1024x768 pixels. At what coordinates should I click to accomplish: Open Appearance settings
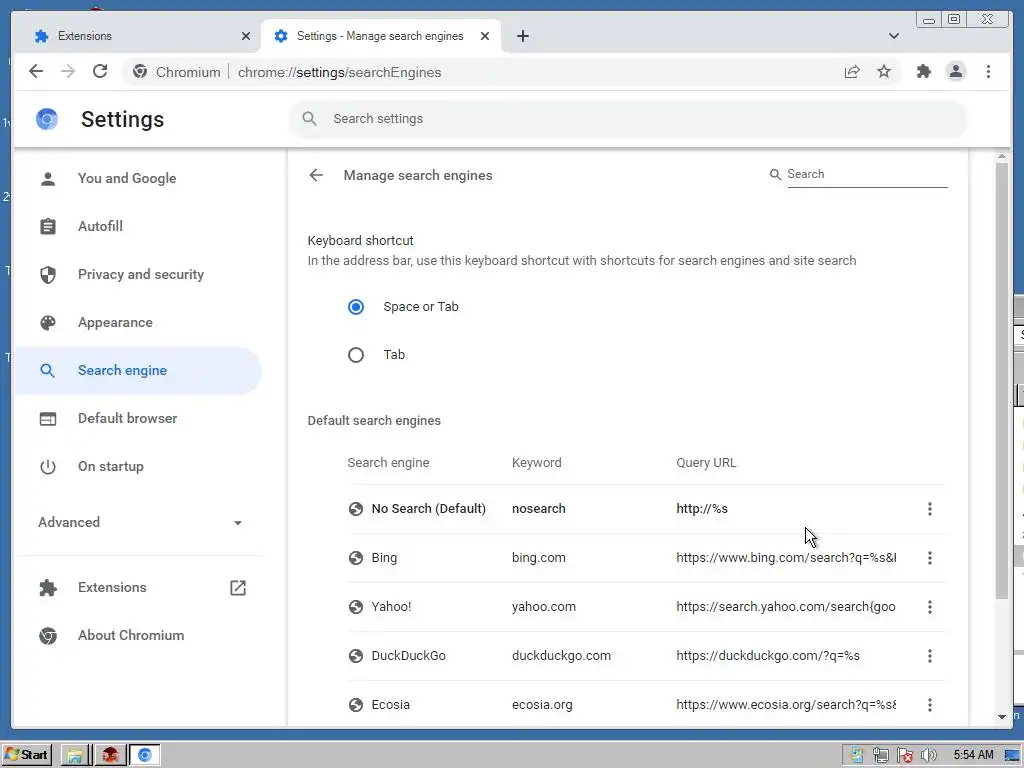point(138,323)
